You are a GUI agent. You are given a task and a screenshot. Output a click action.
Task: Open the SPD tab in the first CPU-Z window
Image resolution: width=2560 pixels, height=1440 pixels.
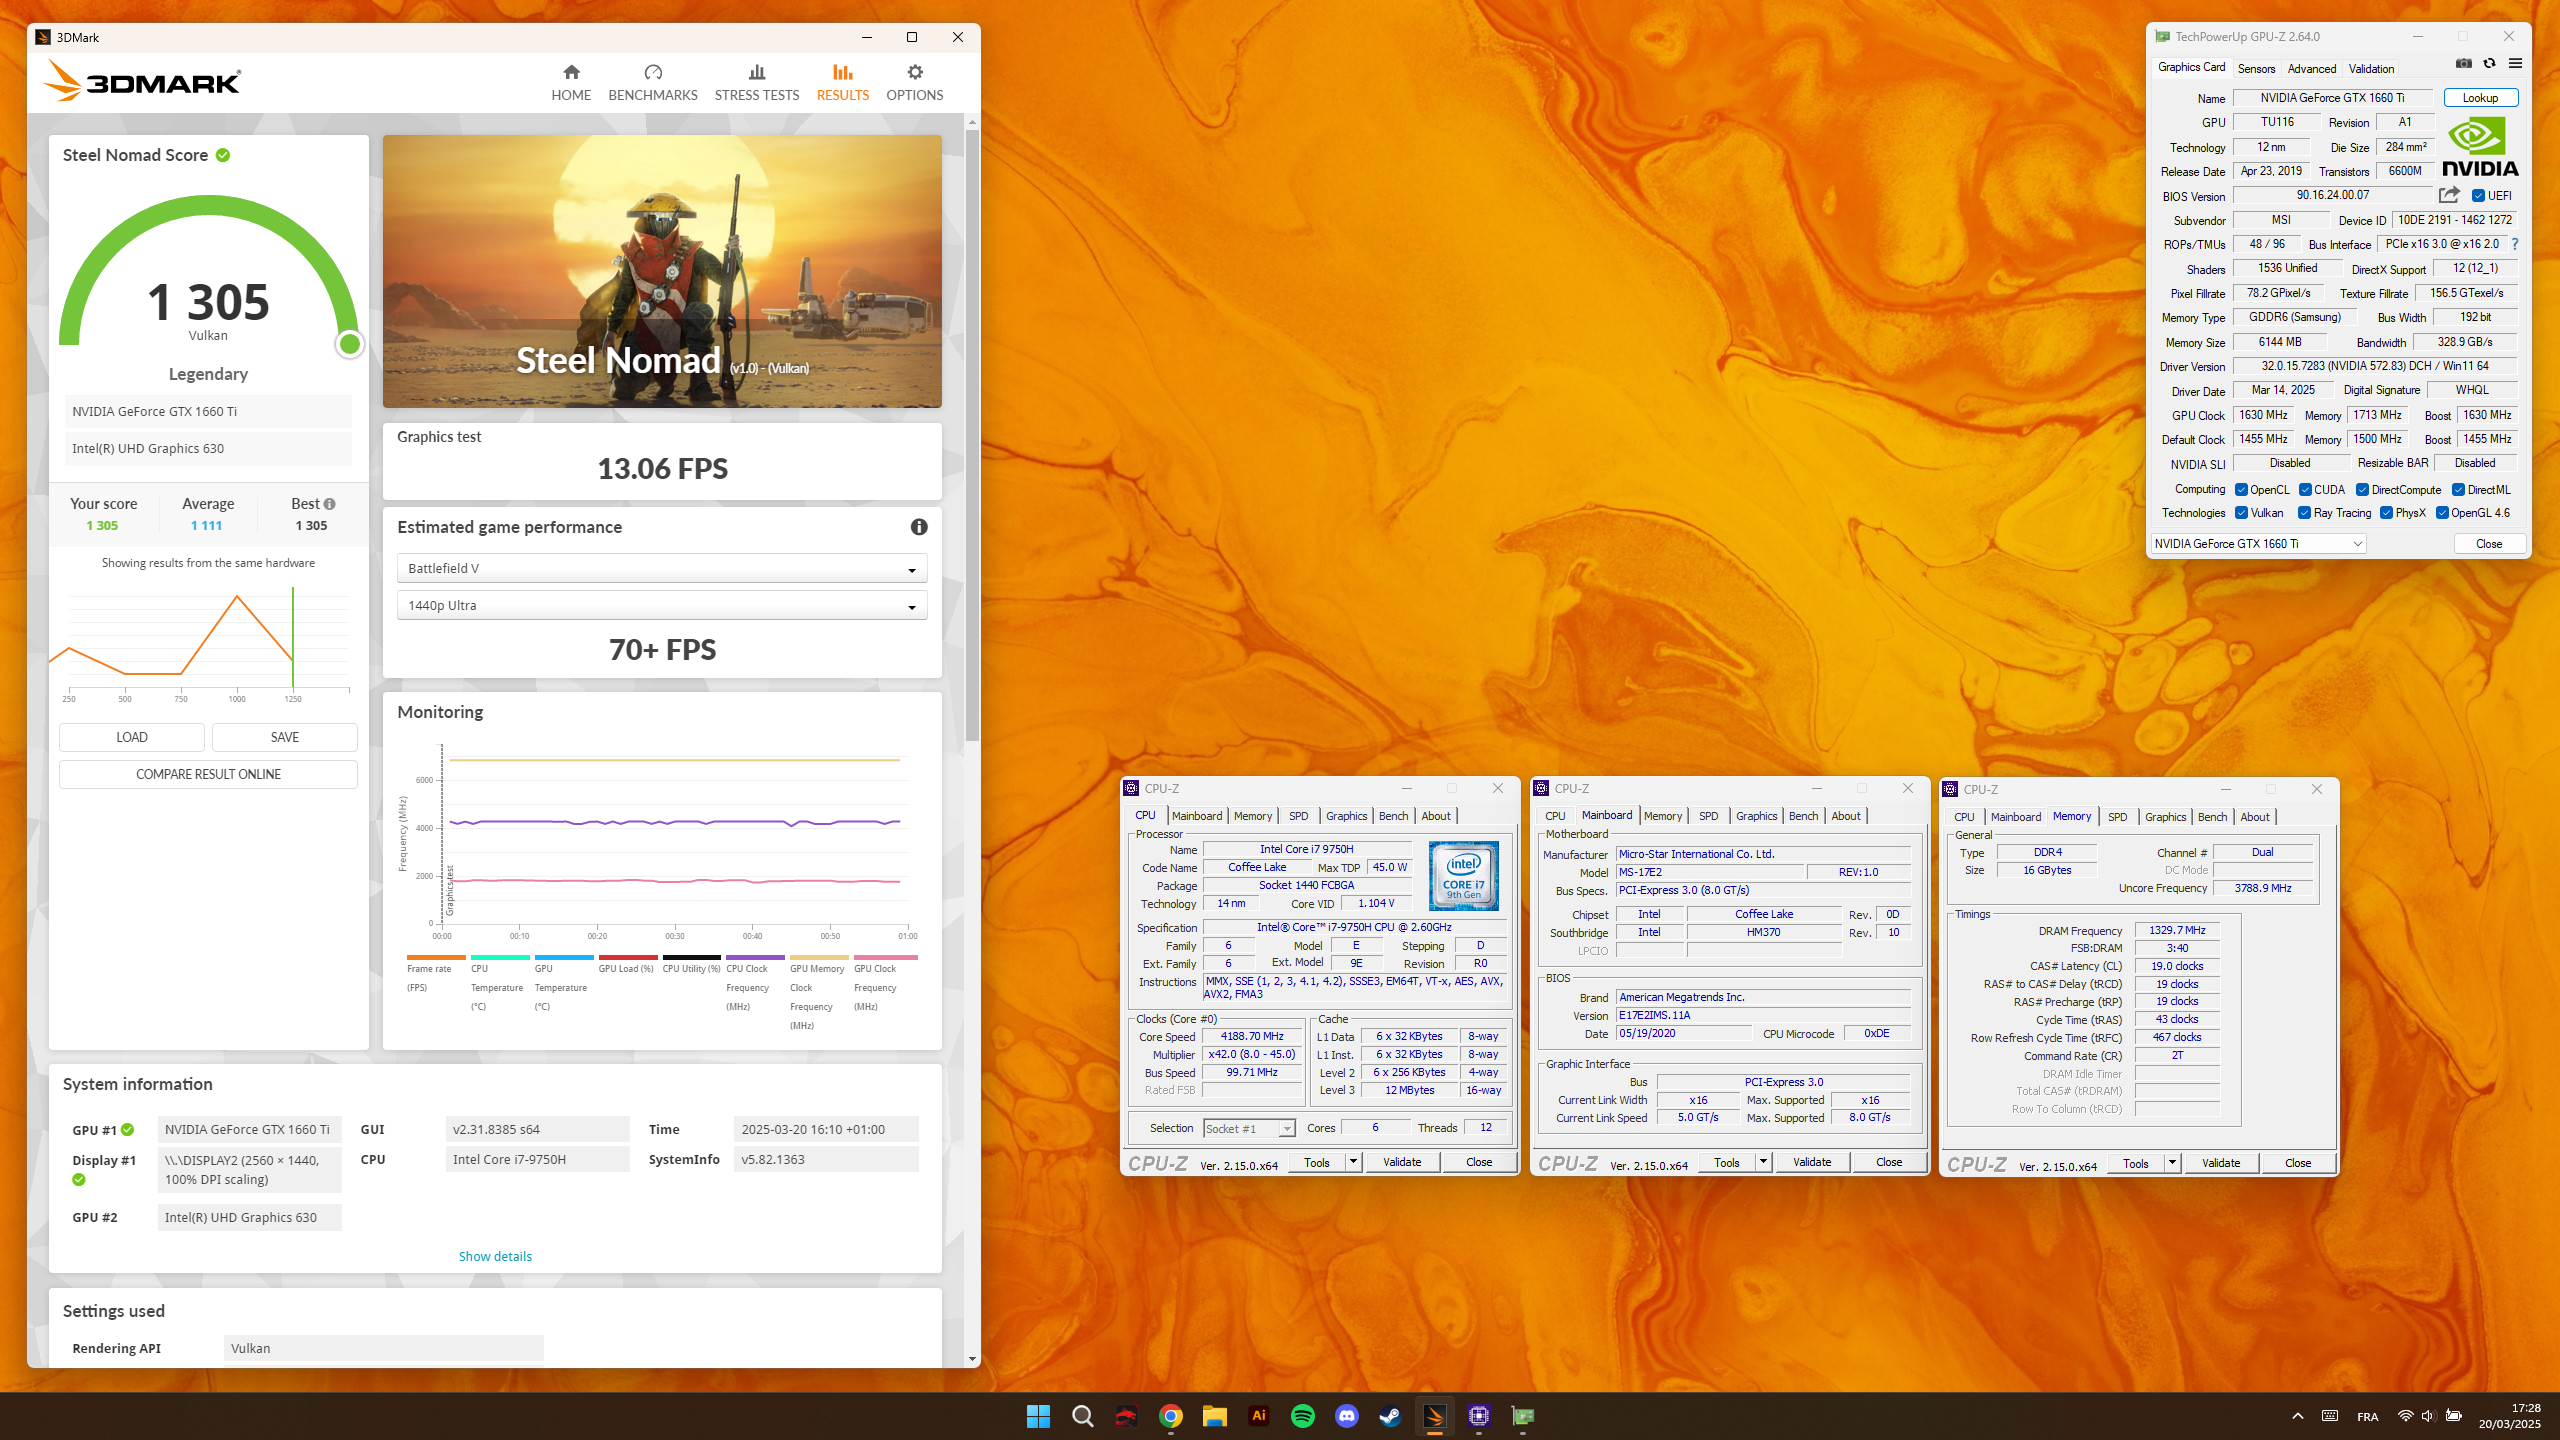click(1298, 816)
